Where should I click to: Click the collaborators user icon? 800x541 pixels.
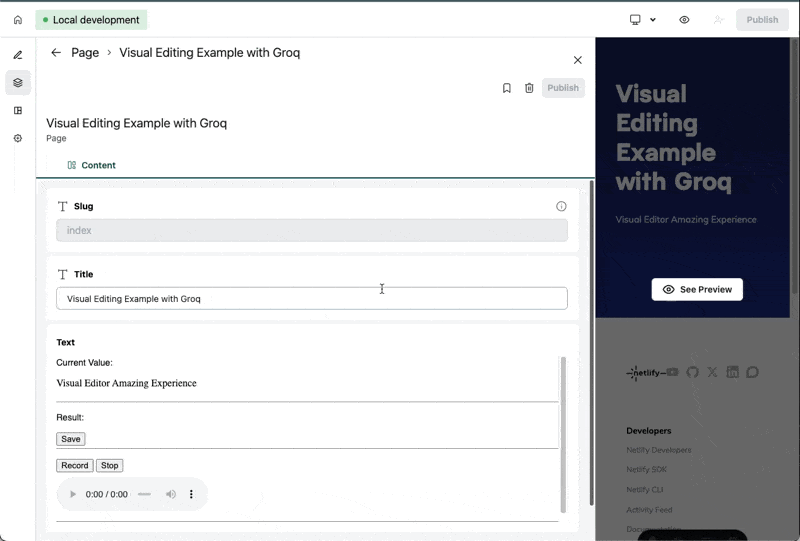719,20
